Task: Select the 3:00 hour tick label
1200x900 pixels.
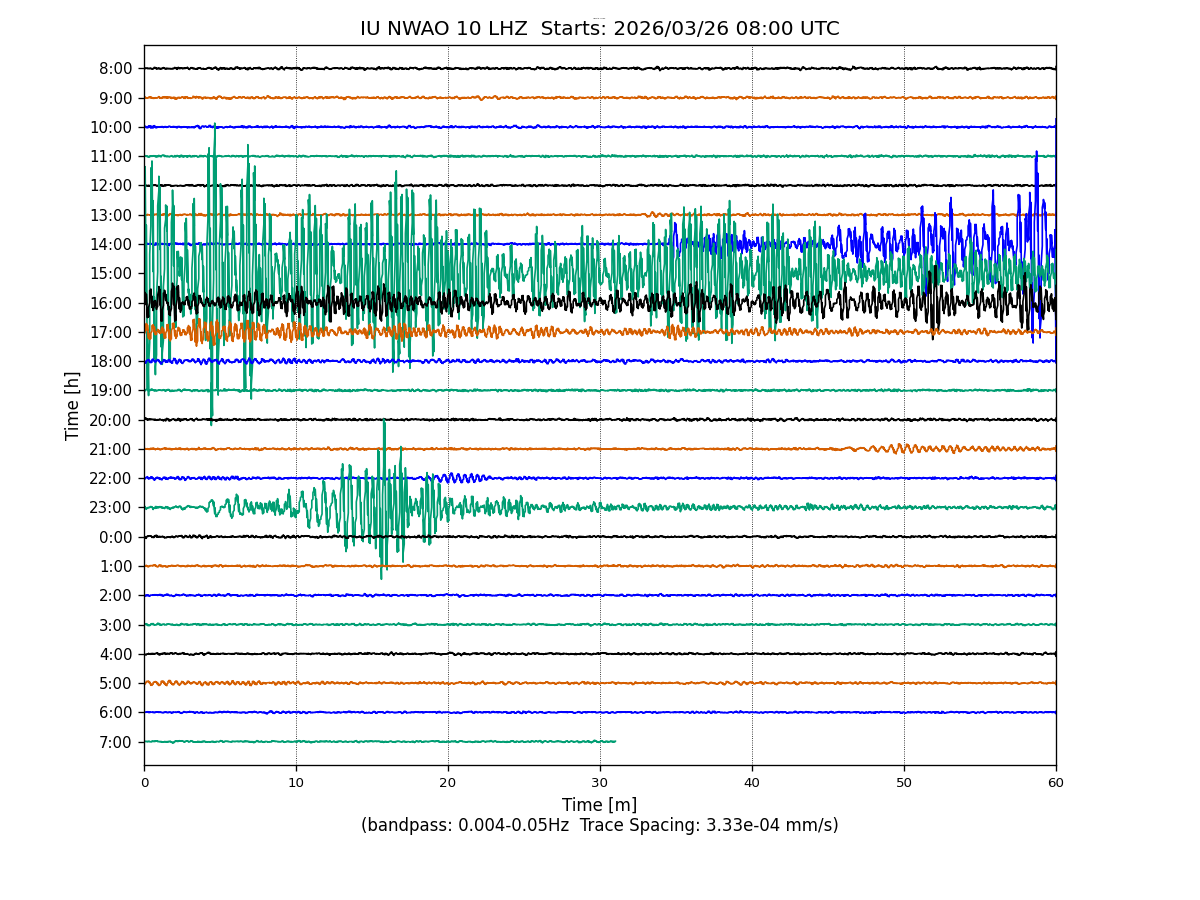Action: click(117, 625)
